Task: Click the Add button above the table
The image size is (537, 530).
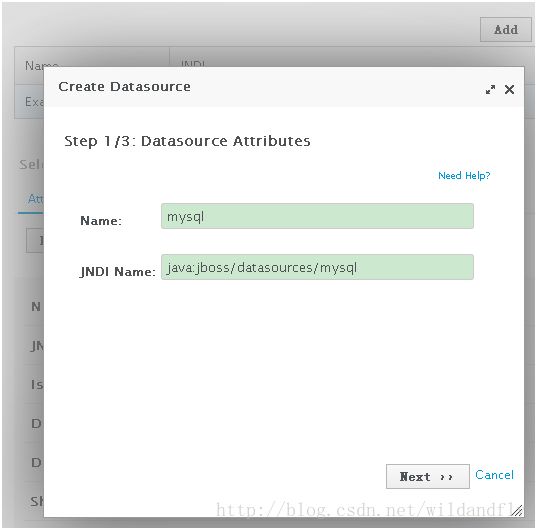Action: (505, 30)
